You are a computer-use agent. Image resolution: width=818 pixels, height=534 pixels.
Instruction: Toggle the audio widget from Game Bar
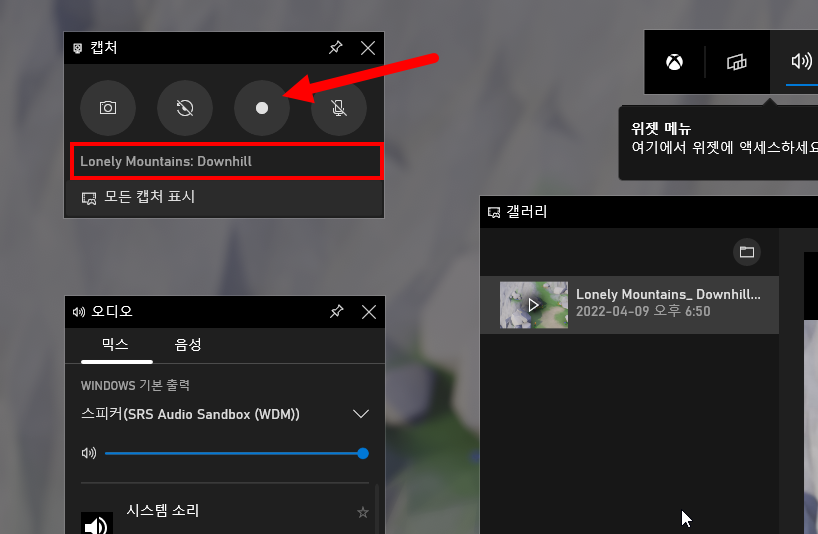(x=801, y=61)
